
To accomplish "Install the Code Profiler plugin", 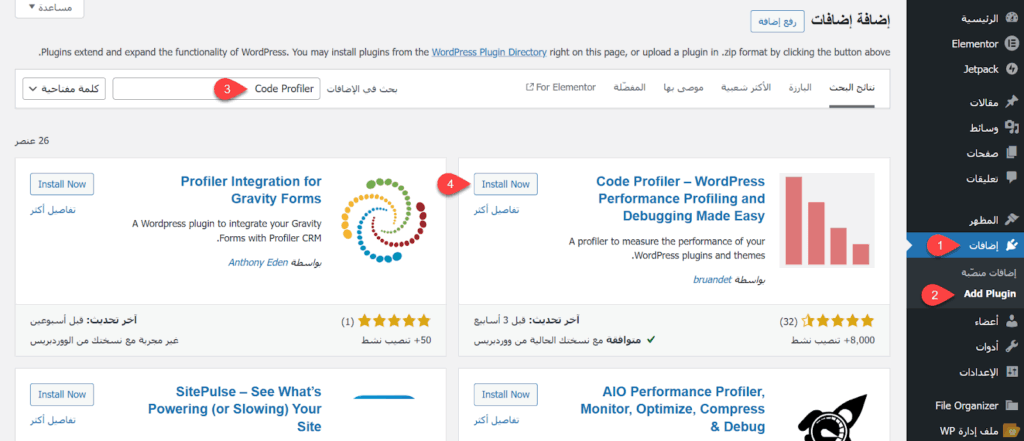I will click(x=505, y=184).
